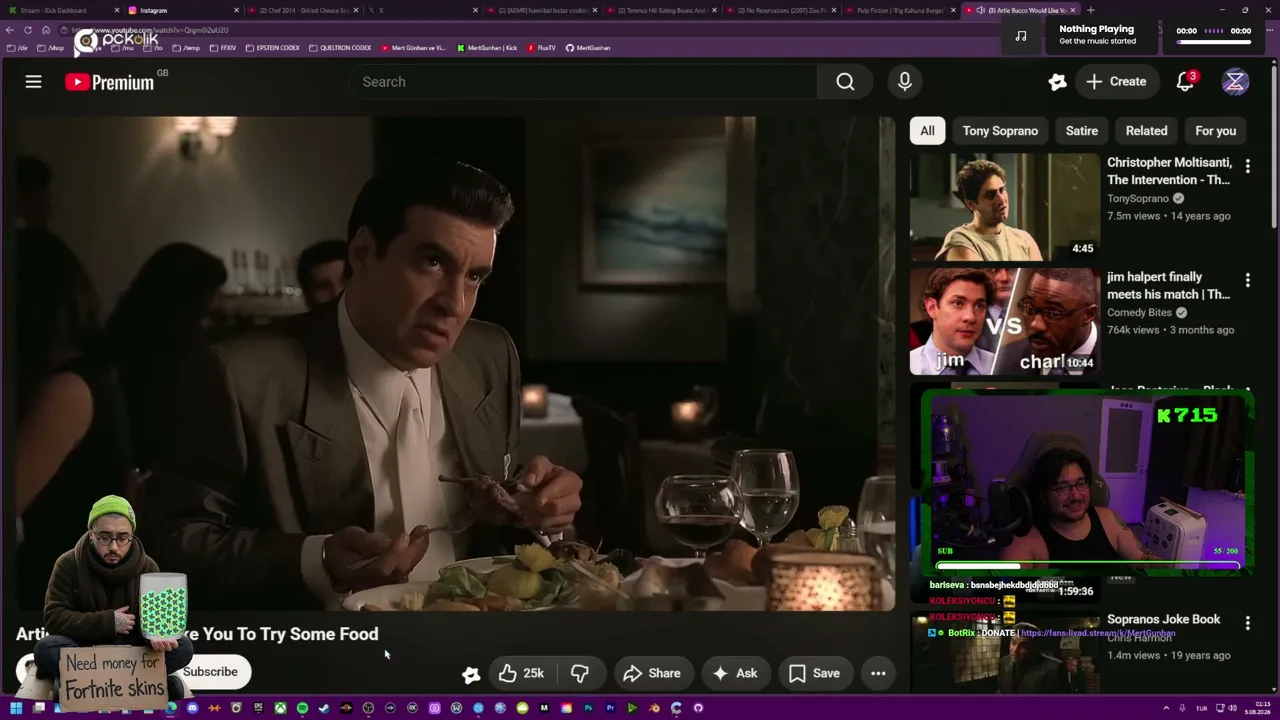Open the QUELTRON CODEX bookmark
1280x720 pixels.
[x=340, y=48]
